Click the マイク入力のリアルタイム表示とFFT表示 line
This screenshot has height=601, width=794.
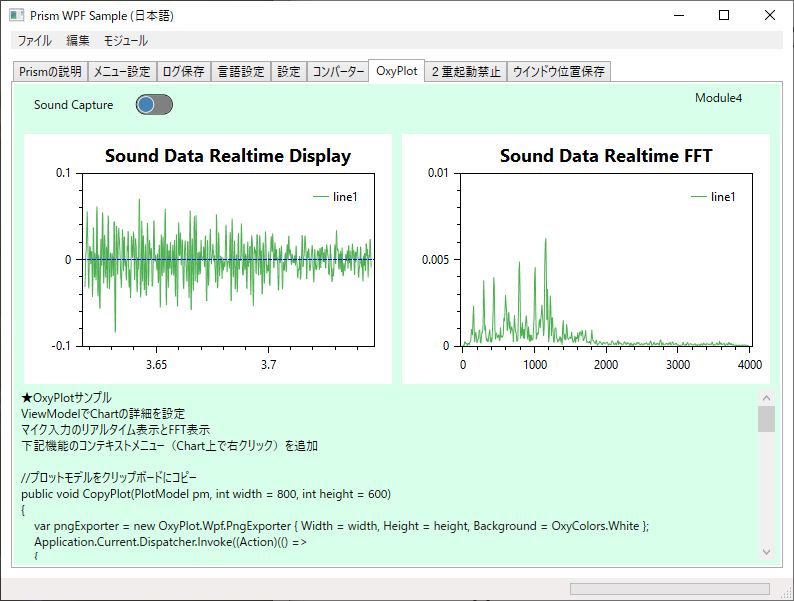coord(115,429)
